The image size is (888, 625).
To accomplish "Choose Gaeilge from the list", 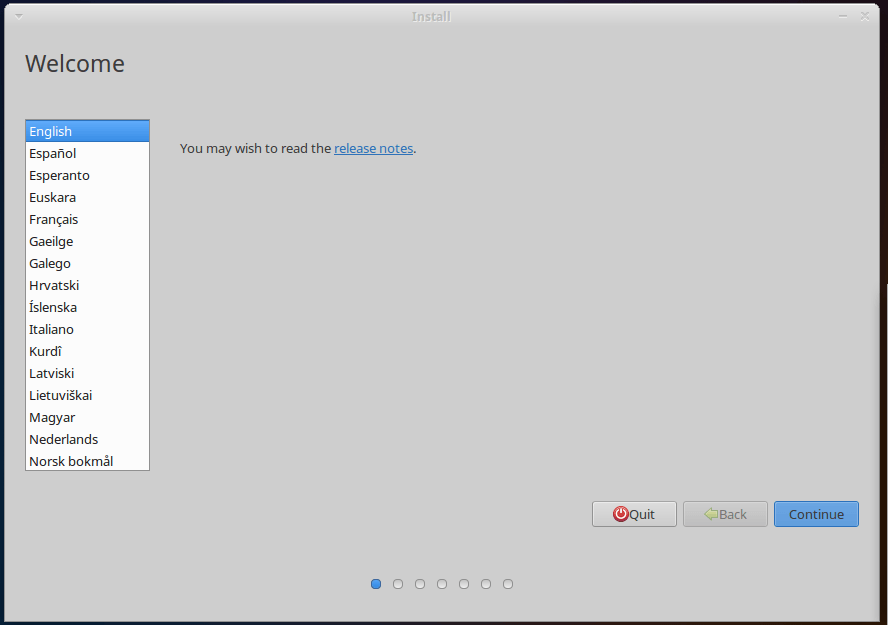I will pyautogui.click(x=87, y=242).
